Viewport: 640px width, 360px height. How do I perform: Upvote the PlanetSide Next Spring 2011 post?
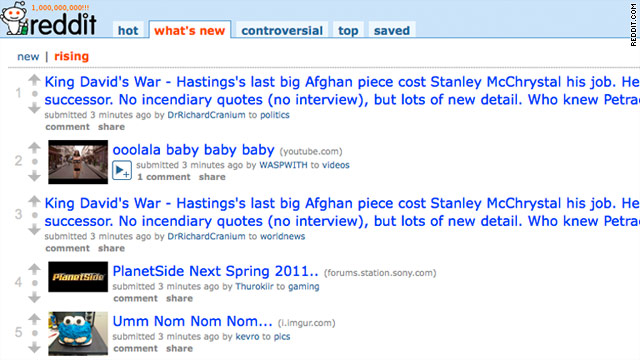(34, 269)
